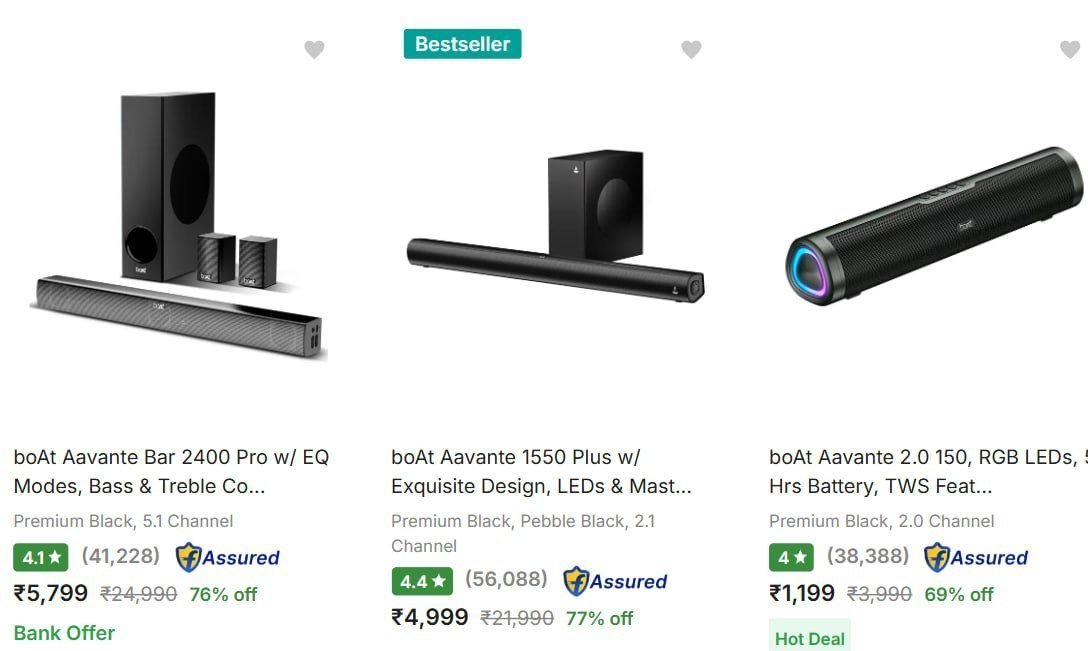
Task: Toggle wishlist heart on Aavante 2.0 150
Action: coord(1069,49)
